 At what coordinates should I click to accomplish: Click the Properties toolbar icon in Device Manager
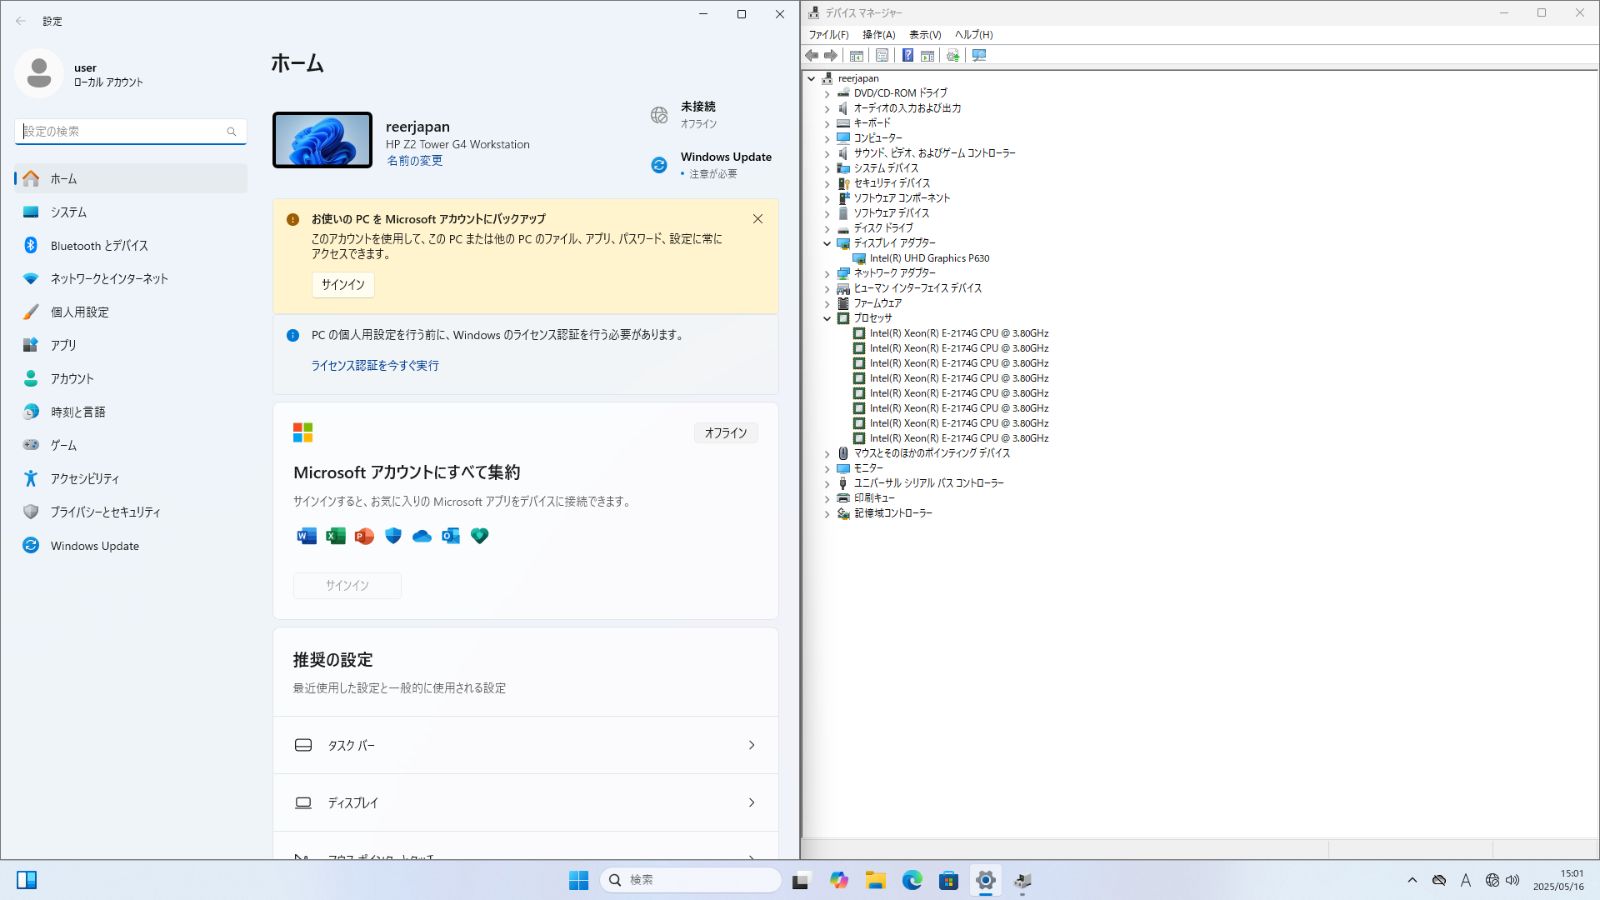(x=882, y=56)
